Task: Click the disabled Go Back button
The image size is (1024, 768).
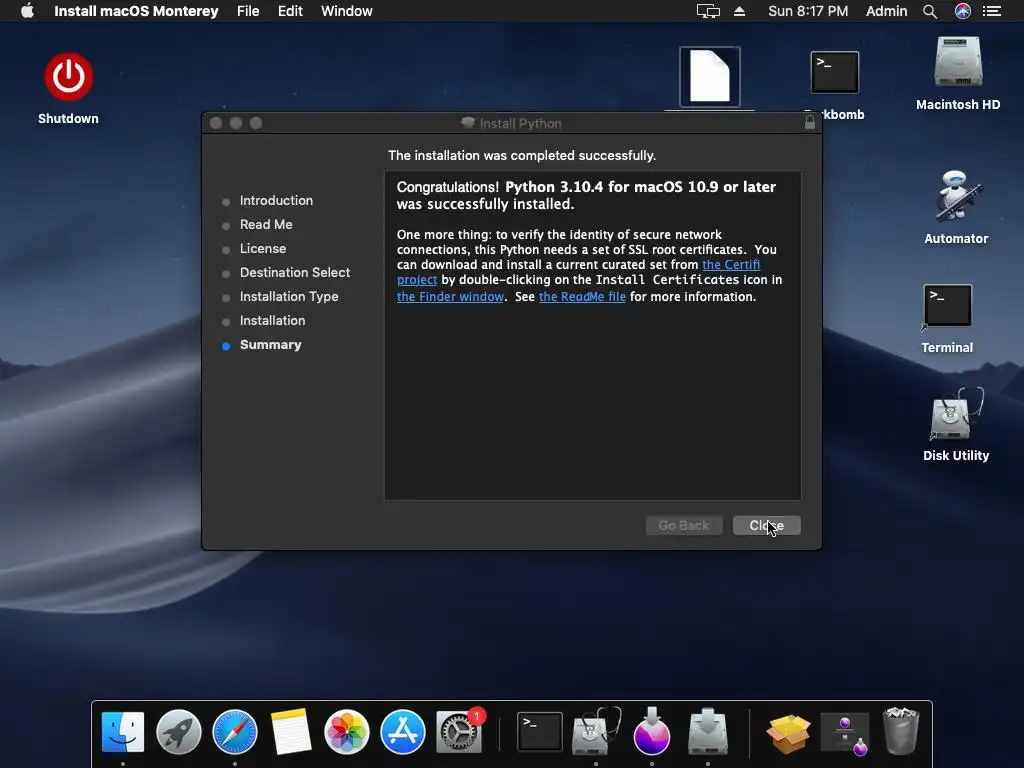Action: point(684,526)
